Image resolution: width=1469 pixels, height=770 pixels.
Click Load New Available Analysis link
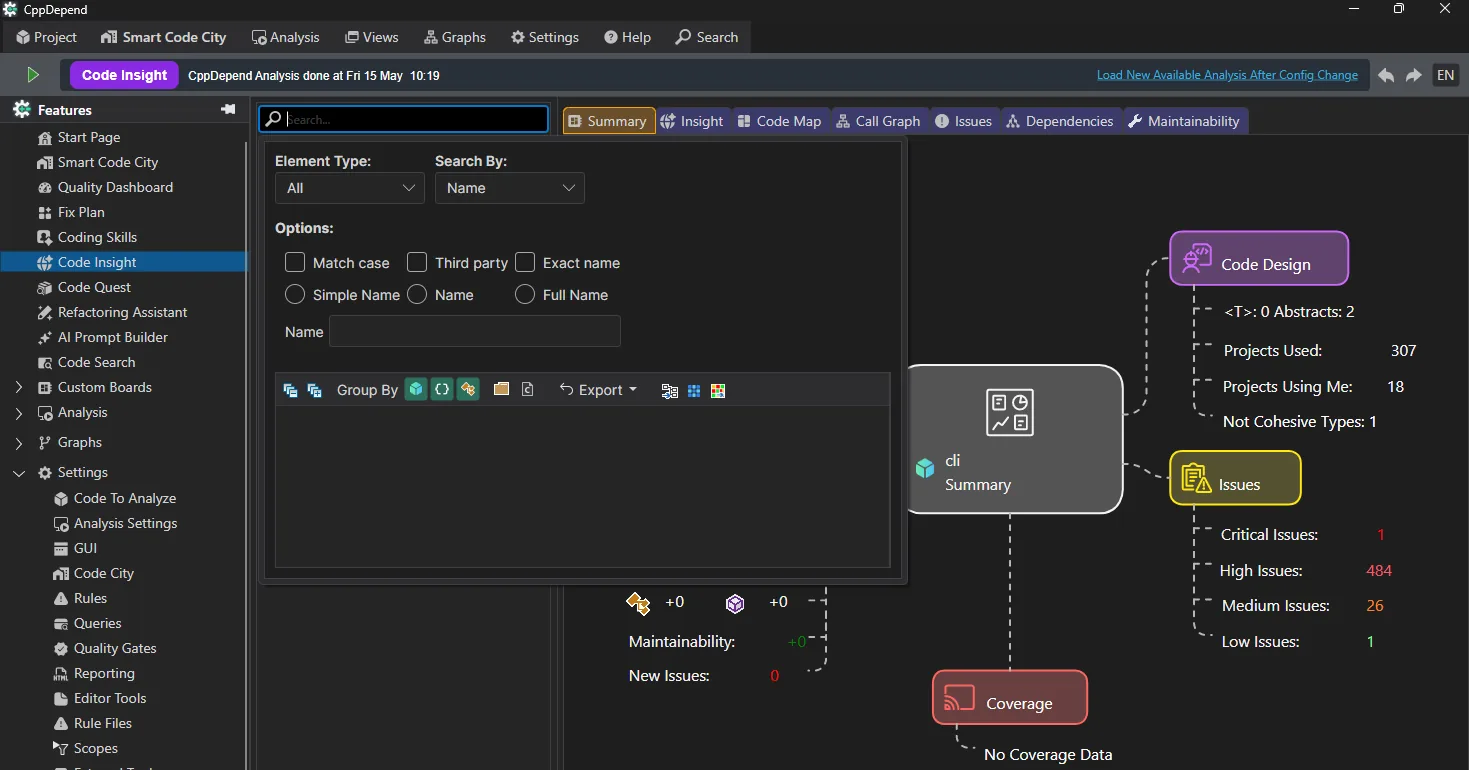(x=1227, y=75)
